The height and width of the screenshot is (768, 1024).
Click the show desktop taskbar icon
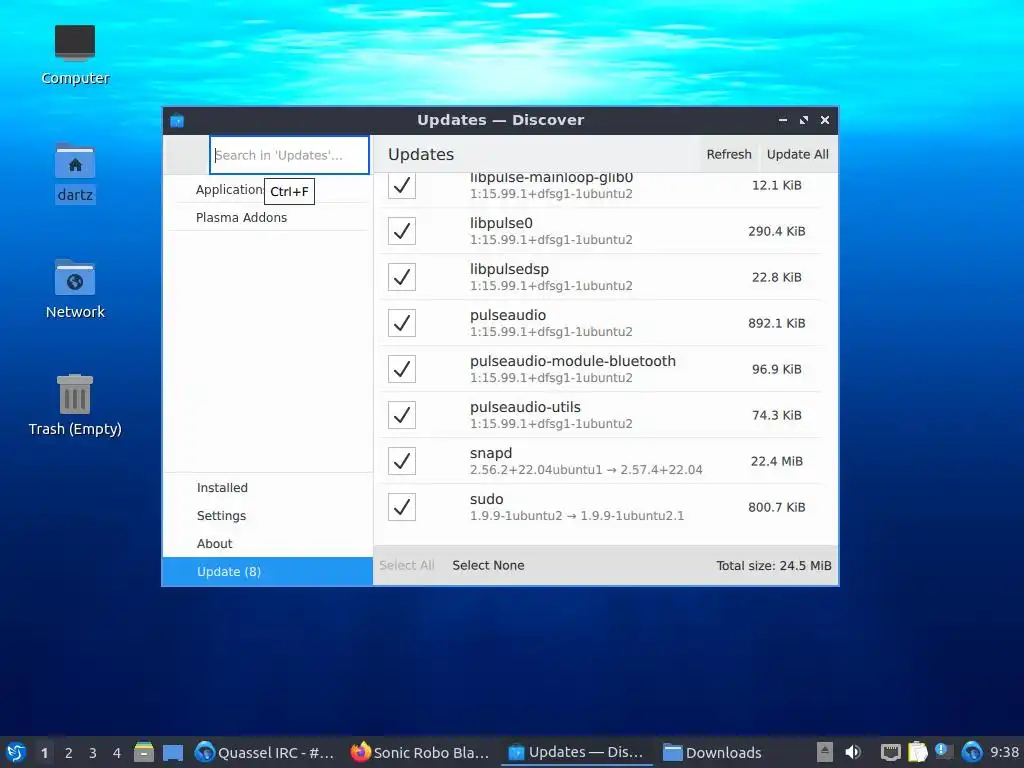pyautogui.click(x=172, y=752)
